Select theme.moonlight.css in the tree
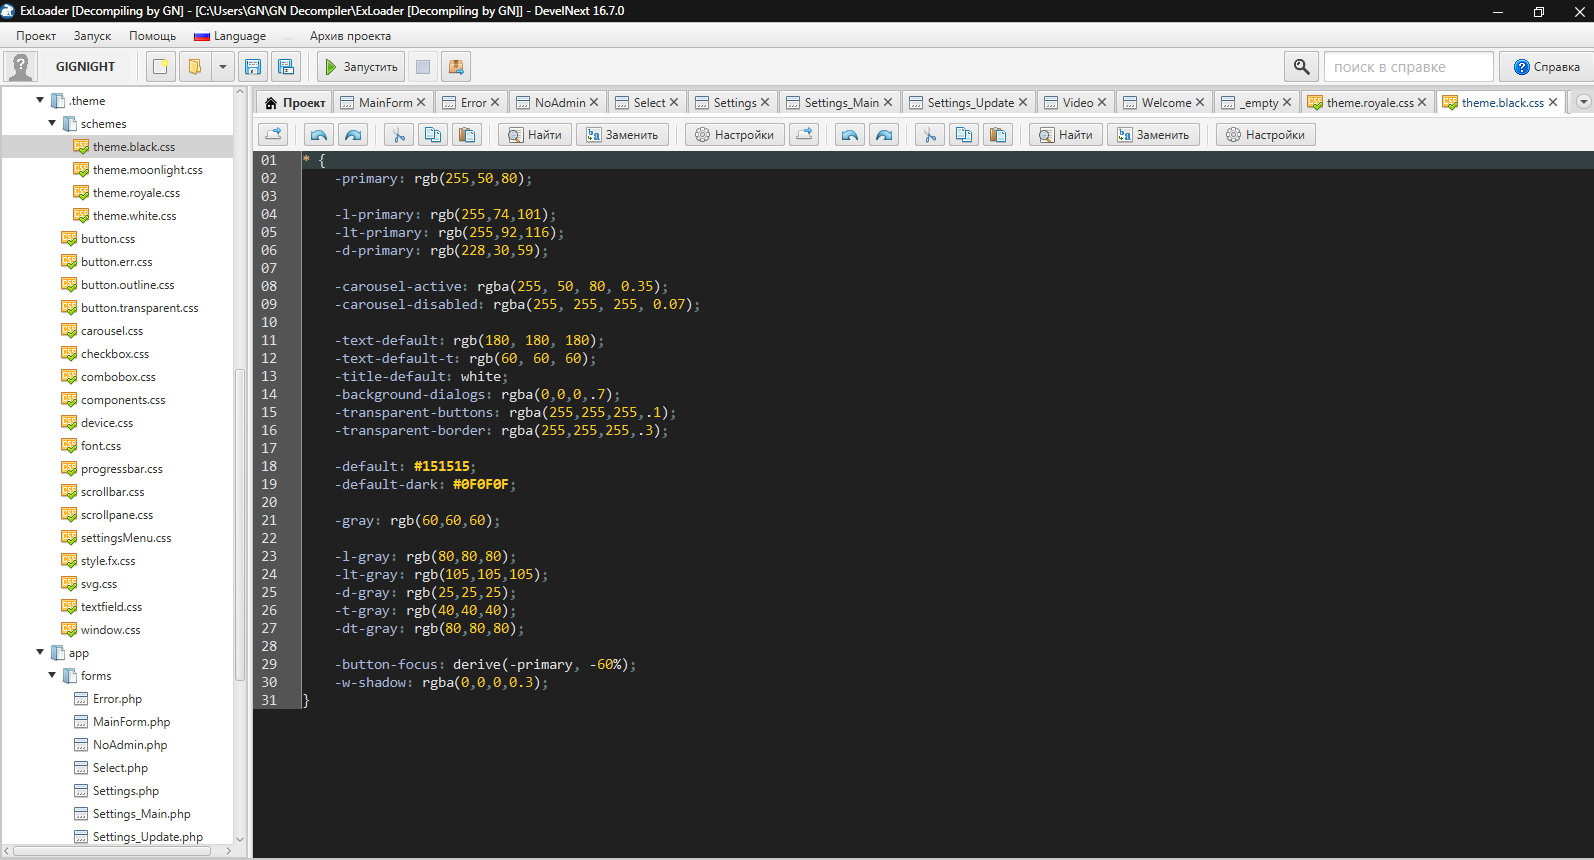1594x860 pixels. [x=147, y=170]
